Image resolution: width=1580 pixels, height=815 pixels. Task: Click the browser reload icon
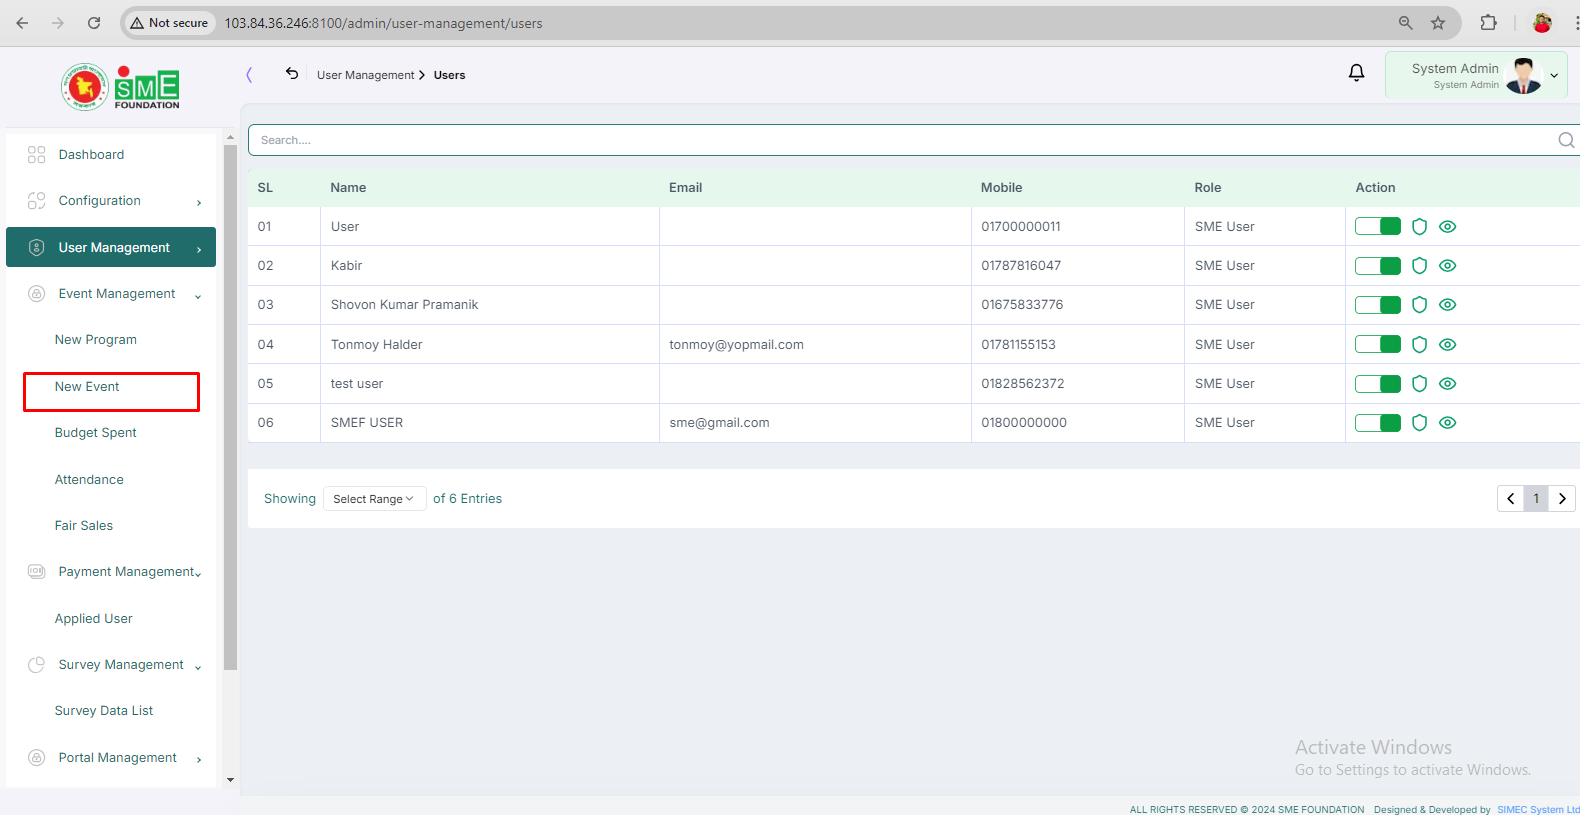[x=94, y=23]
